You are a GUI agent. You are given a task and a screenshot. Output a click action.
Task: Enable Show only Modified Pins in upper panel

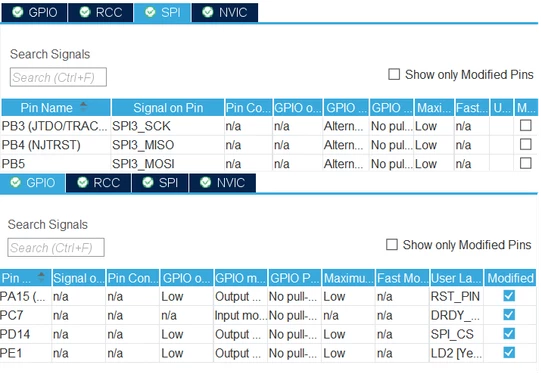coord(394,74)
